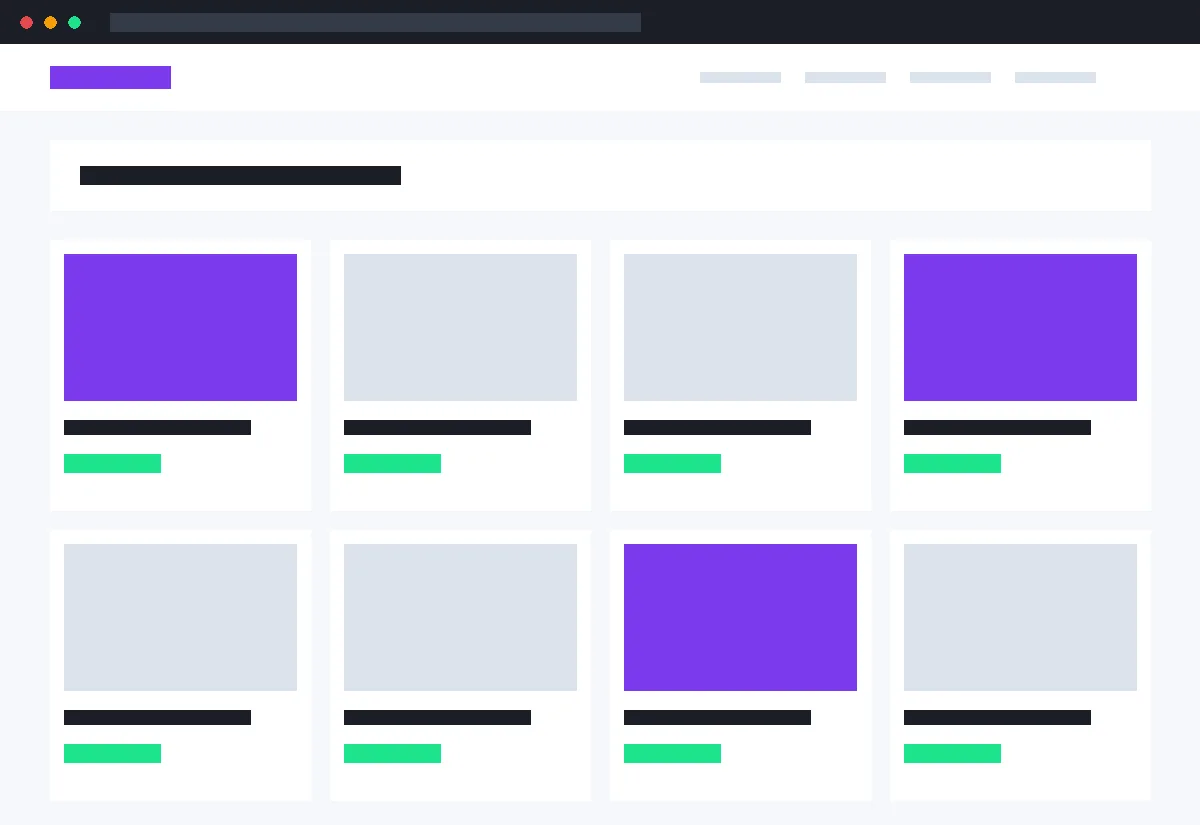Focus the dark browser address bar
This screenshot has width=1200, height=825.
coord(375,22)
